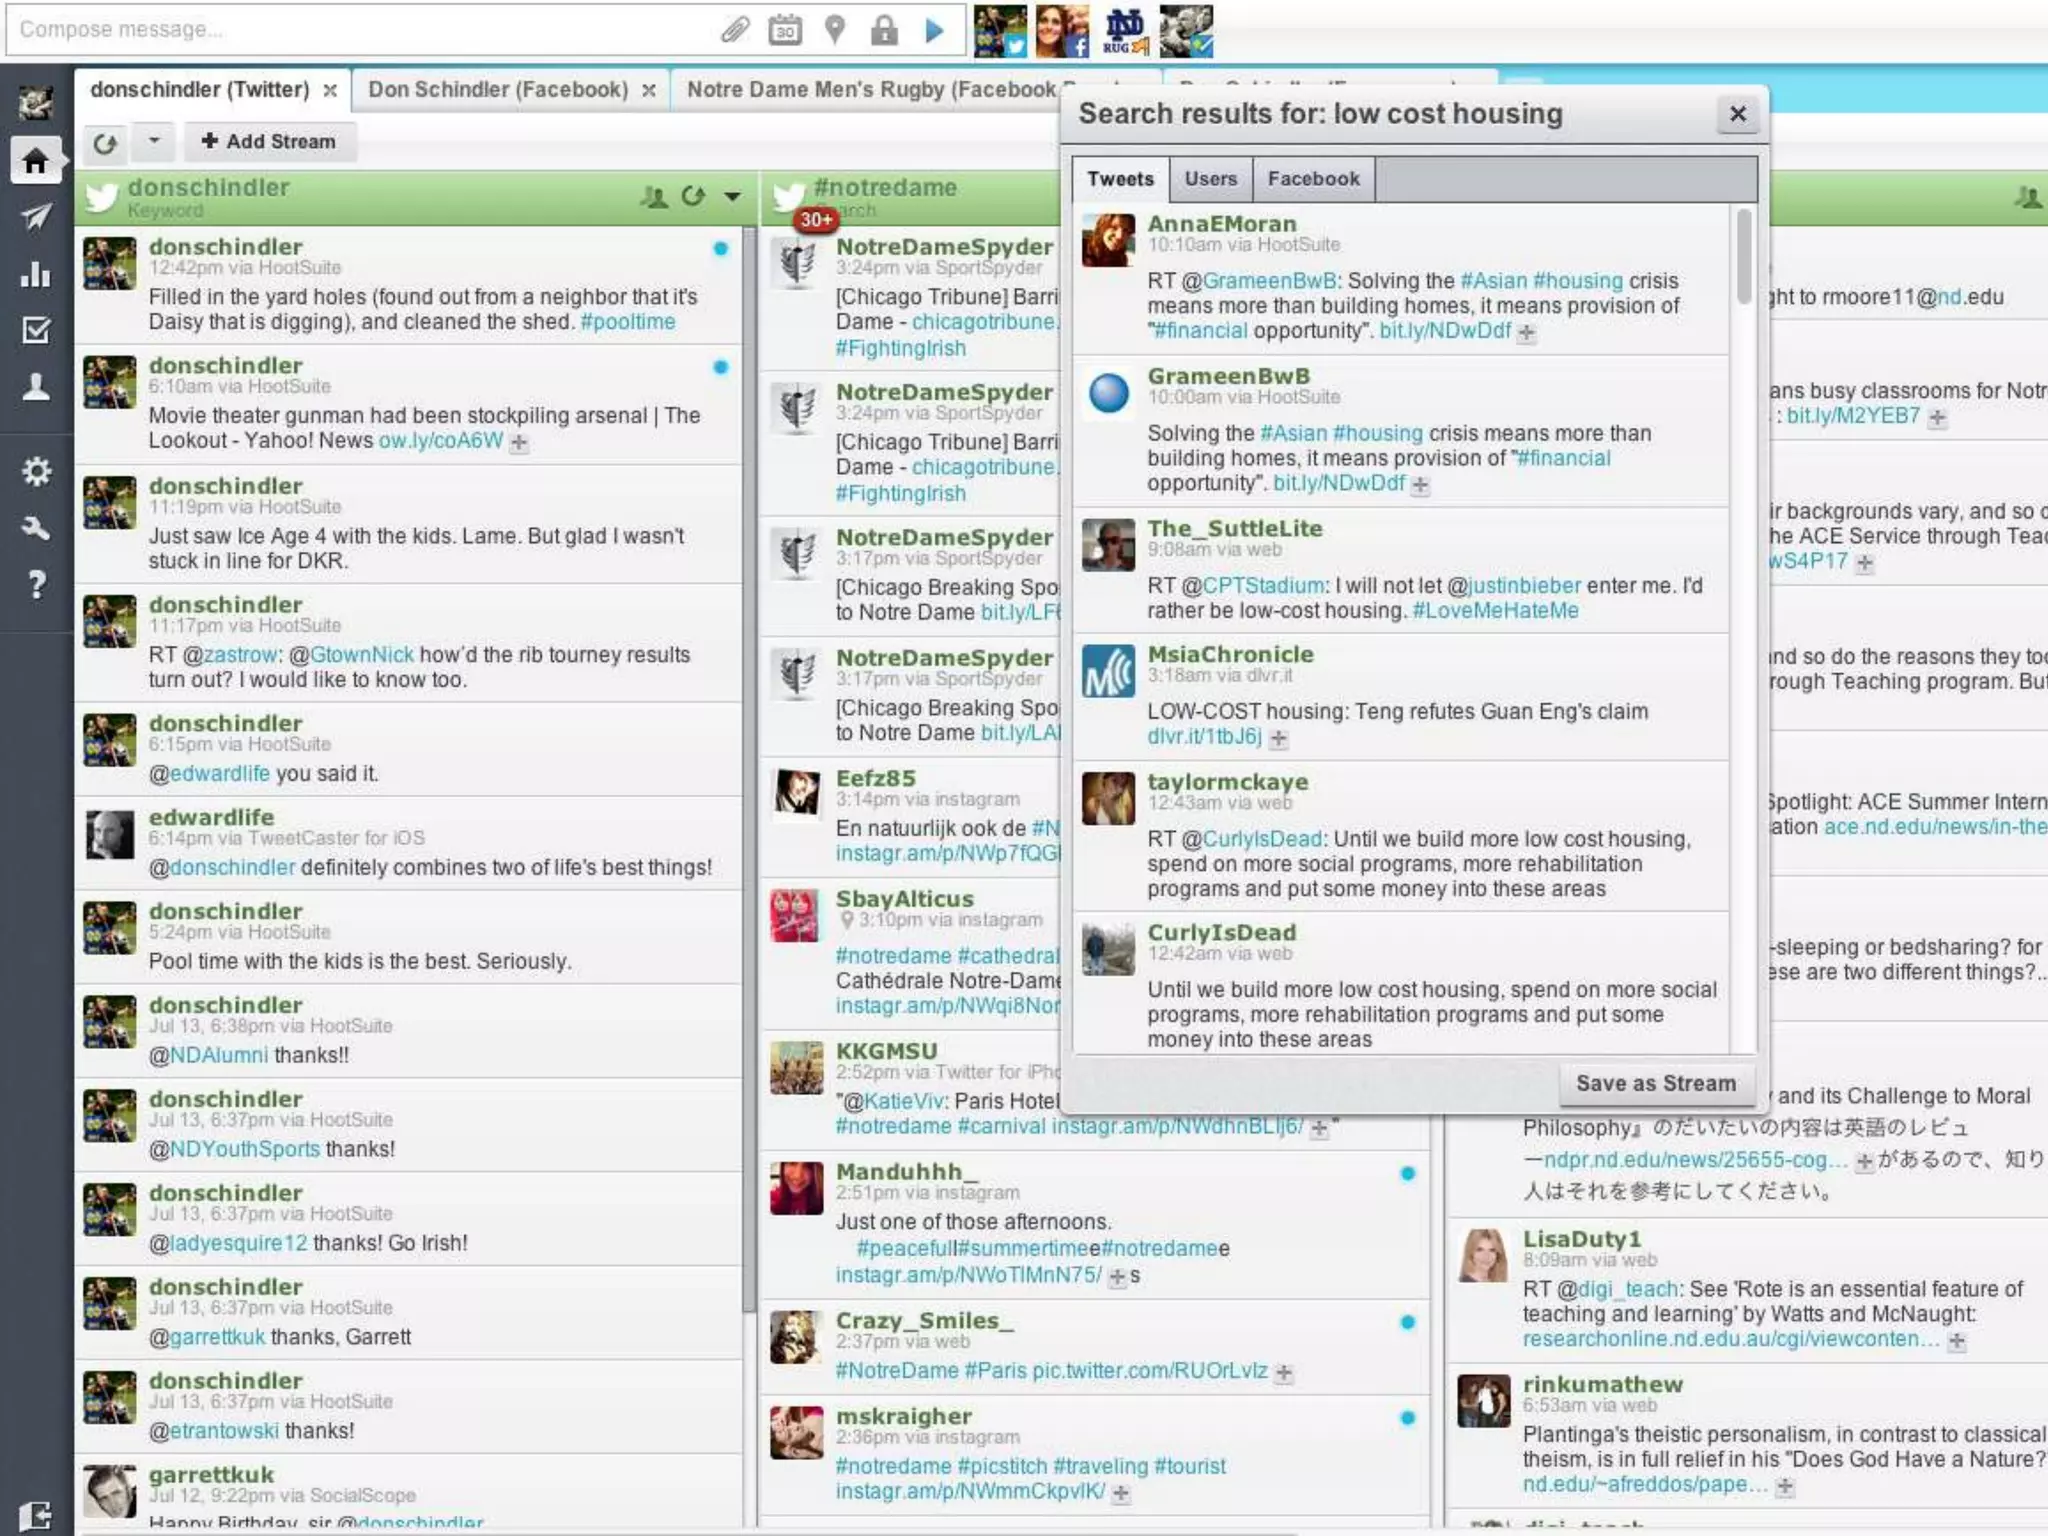Screen dimensions: 2048x1536
Task: Open Publisher via the paper plane sidebar icon
Action: 36,217
